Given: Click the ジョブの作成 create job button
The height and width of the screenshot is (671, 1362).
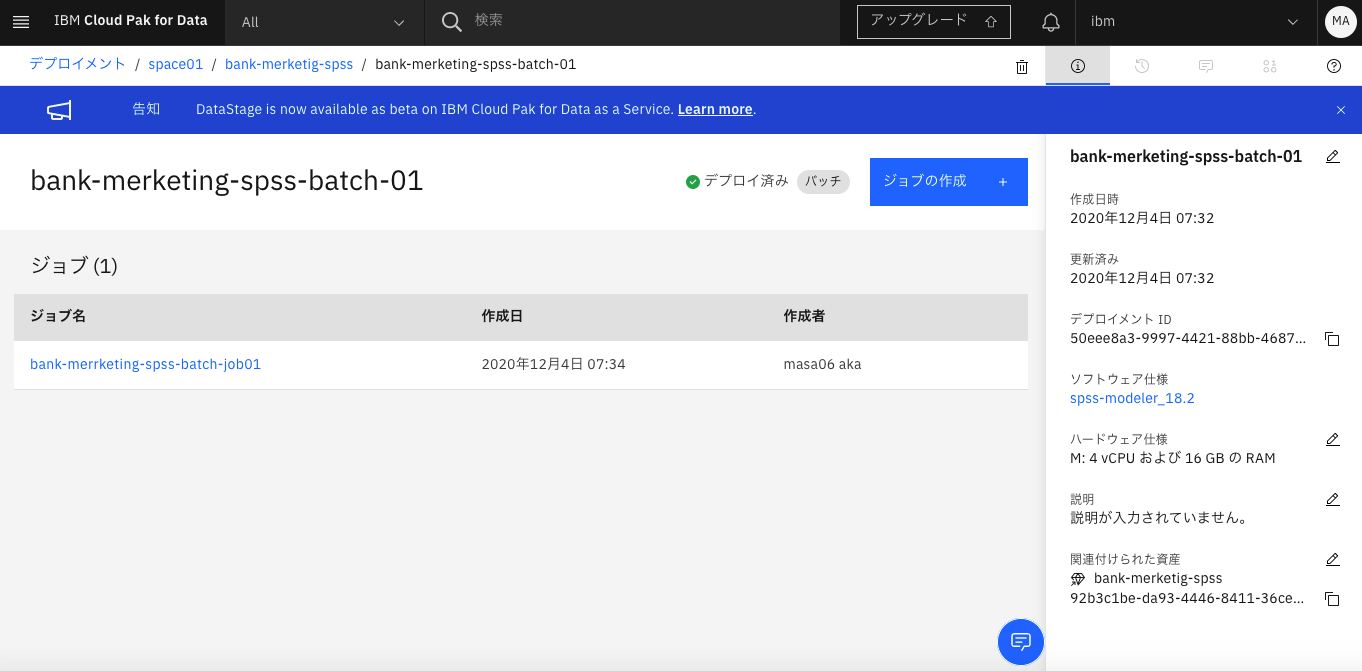Looking at the screenshot, I should (x=948, y=181).
